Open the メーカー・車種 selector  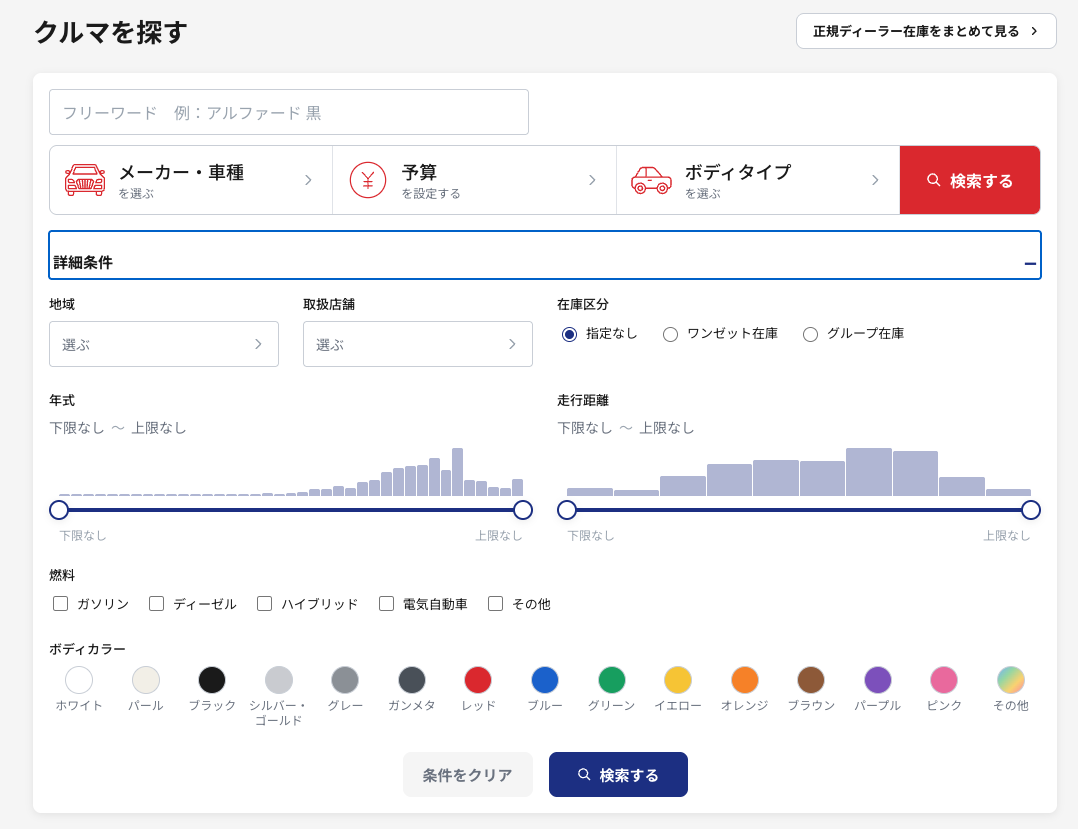(x=191, y=180)
